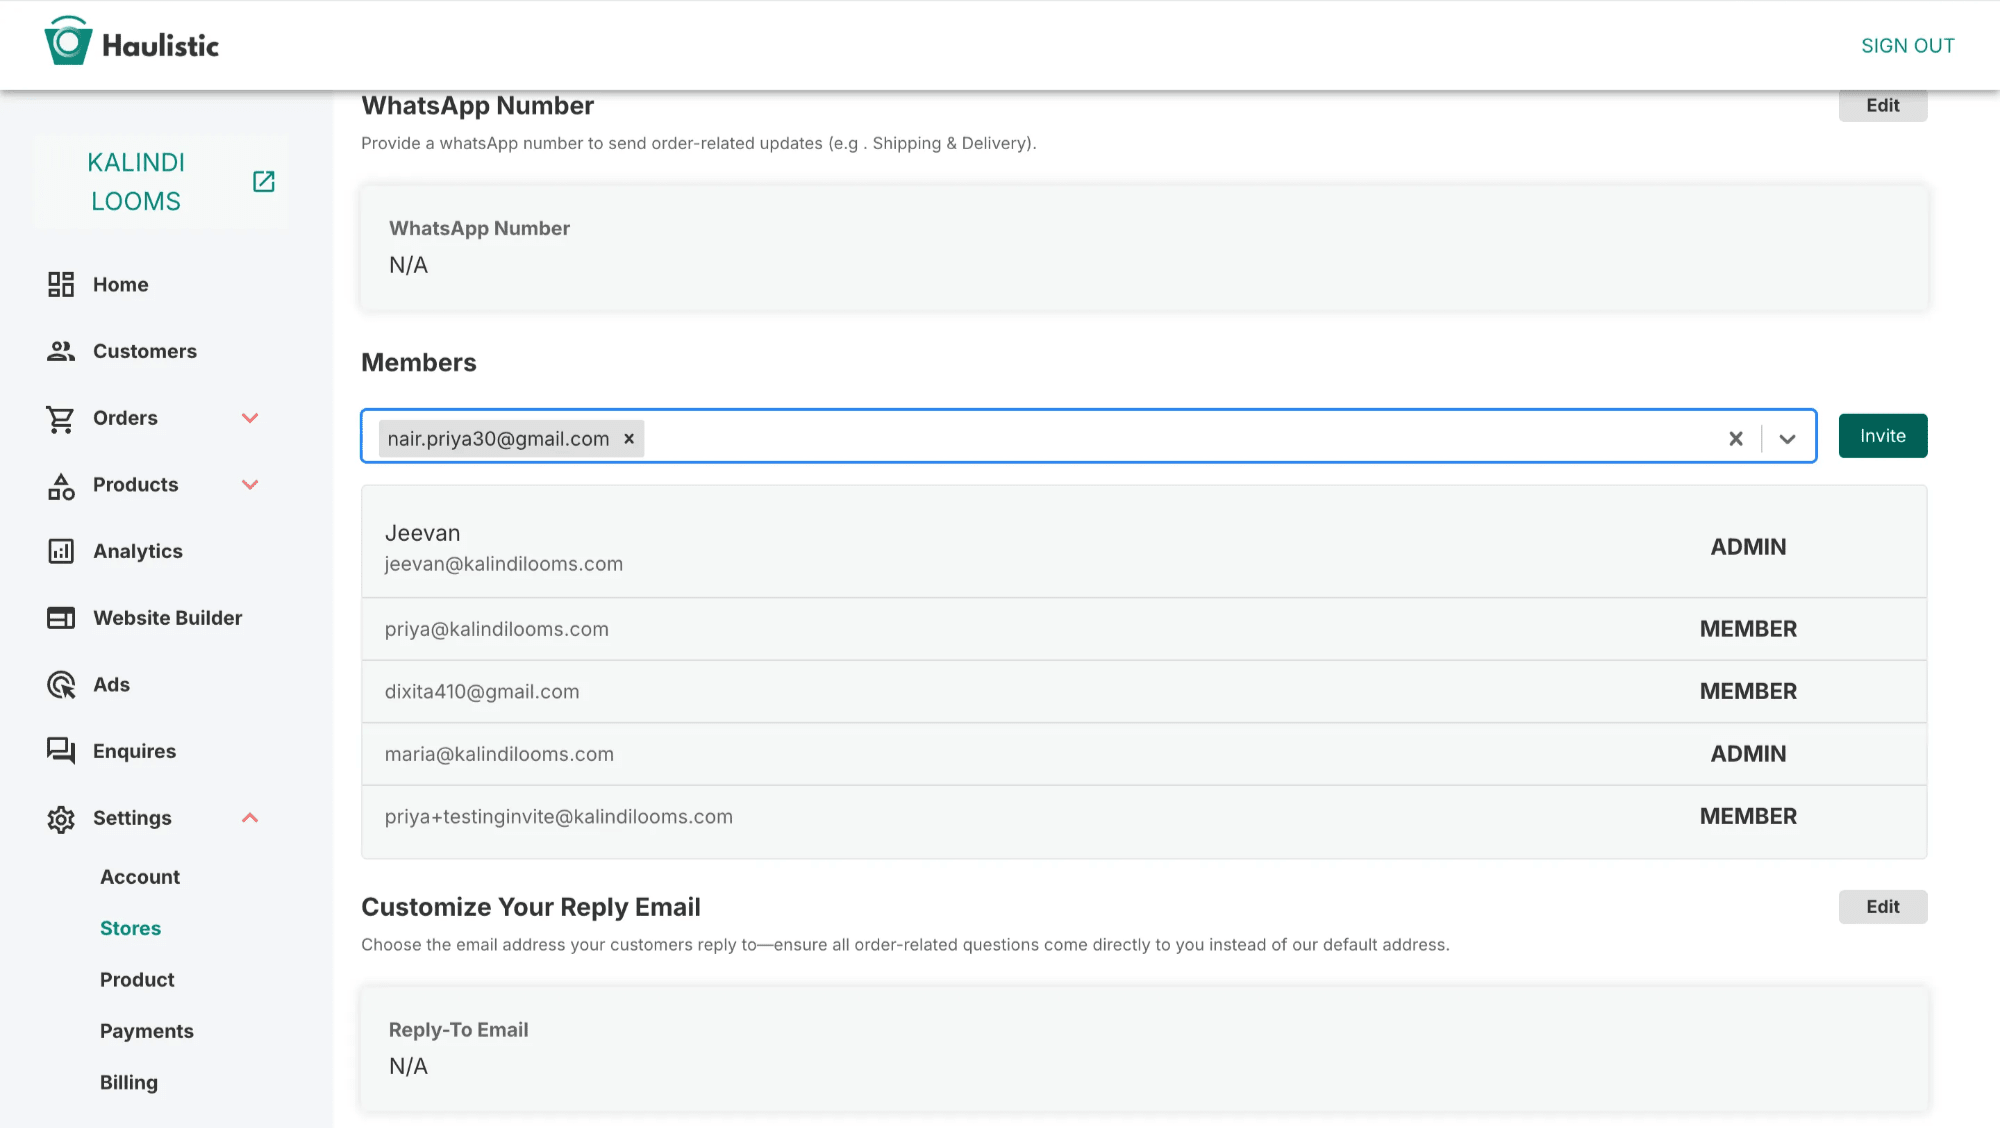Click the Analytics chart icon
Viewport: 2000px width, 1128px height.
61,551
